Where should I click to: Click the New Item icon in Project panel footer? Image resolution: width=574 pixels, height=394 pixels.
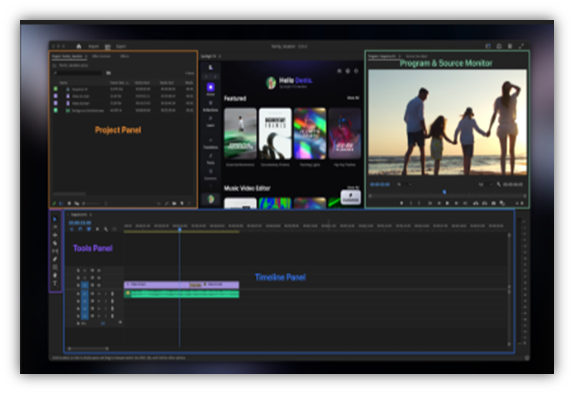(182, 203)
